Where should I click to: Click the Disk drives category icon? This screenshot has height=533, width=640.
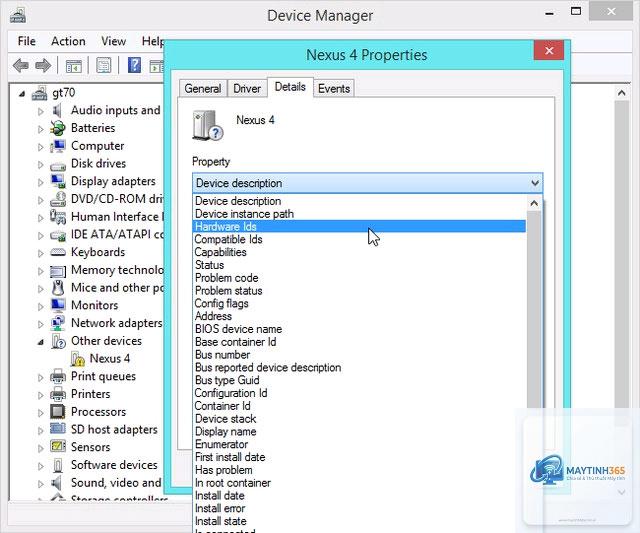[x=58, y=166]
